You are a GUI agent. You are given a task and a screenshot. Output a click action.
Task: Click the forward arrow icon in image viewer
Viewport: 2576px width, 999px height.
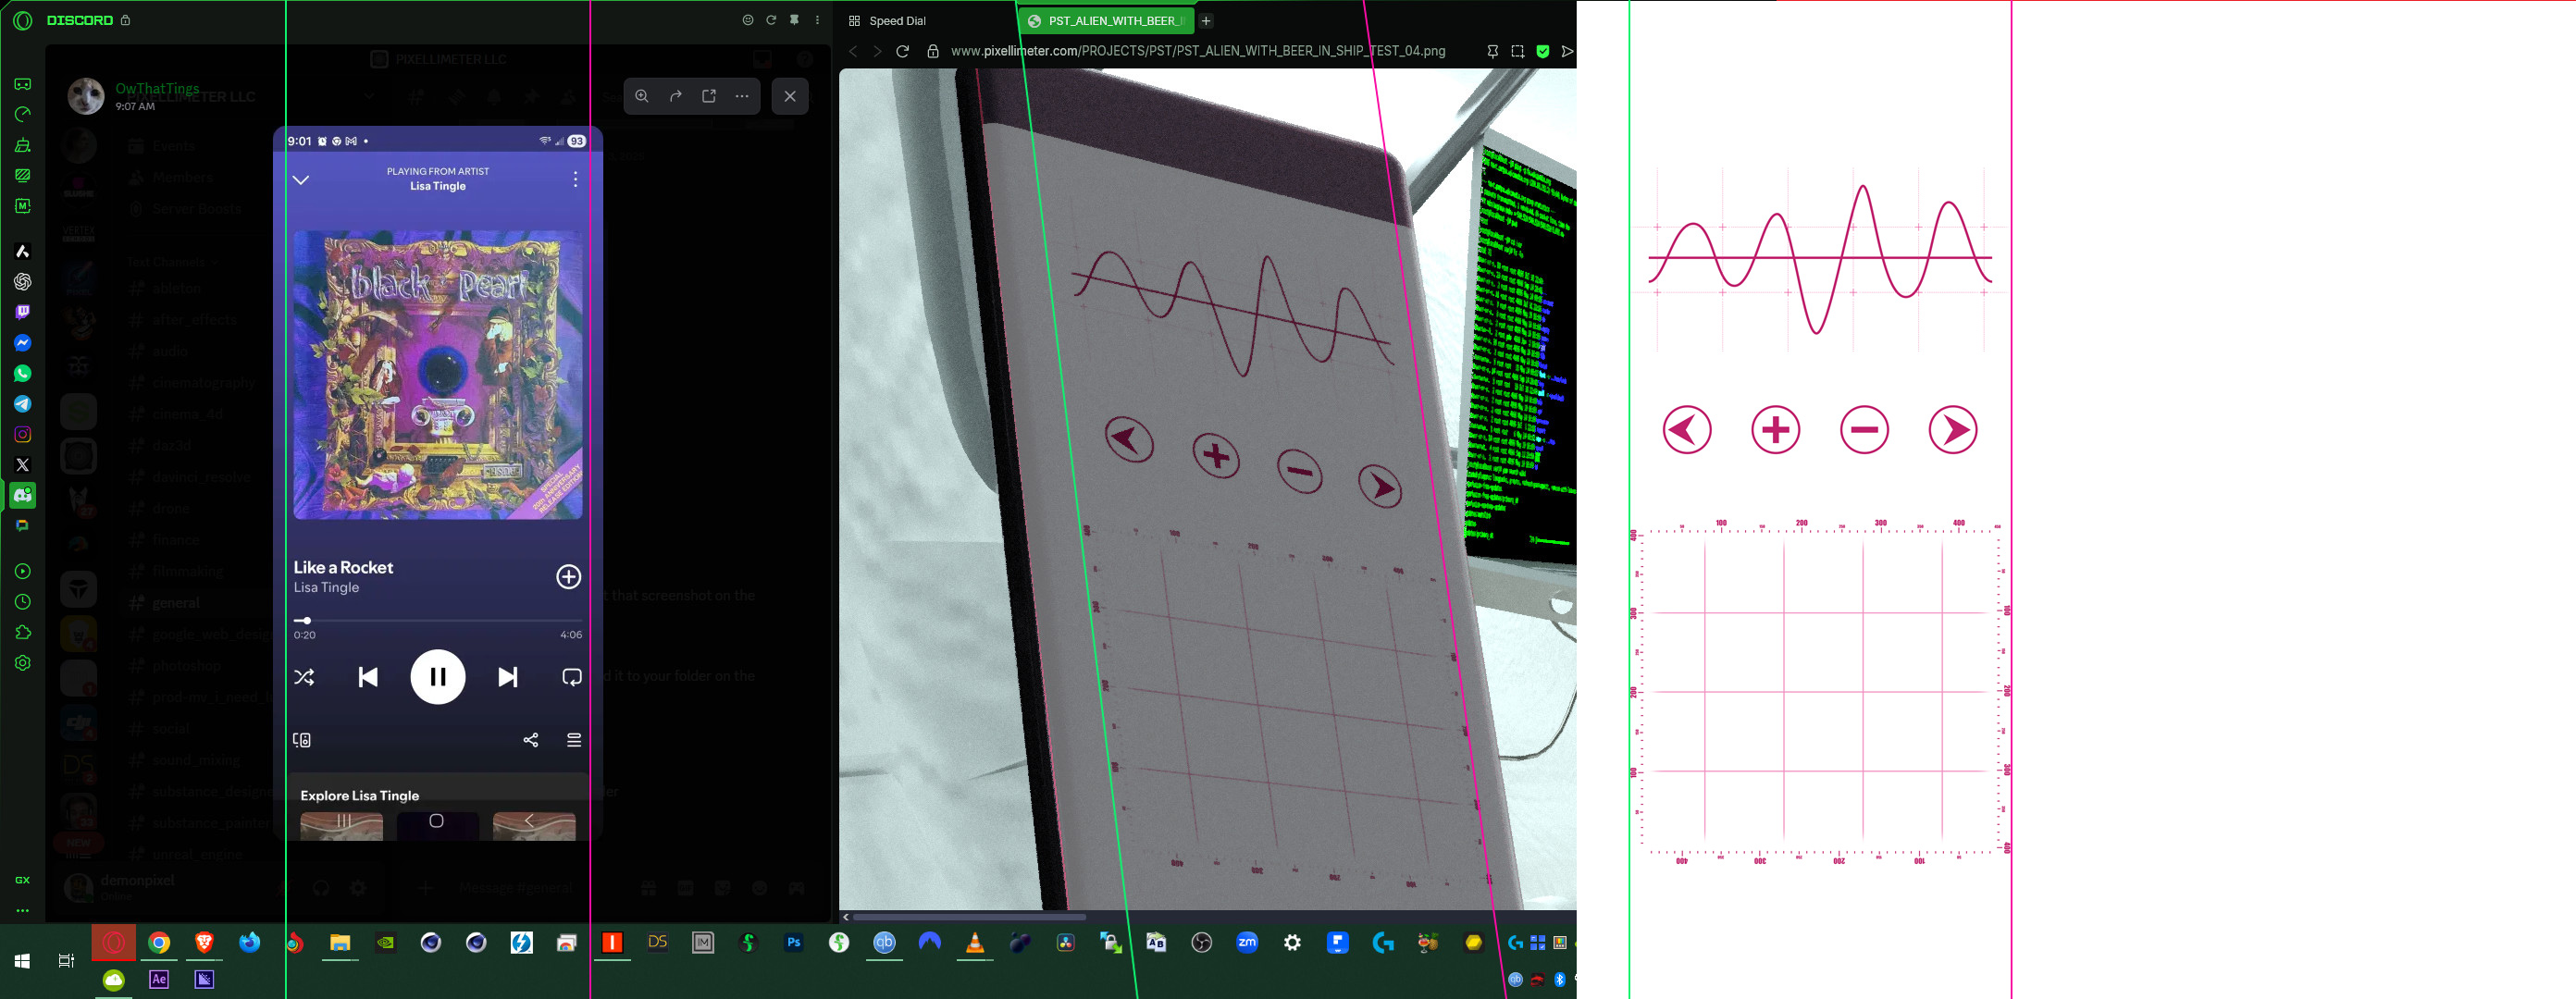(676, 96)
